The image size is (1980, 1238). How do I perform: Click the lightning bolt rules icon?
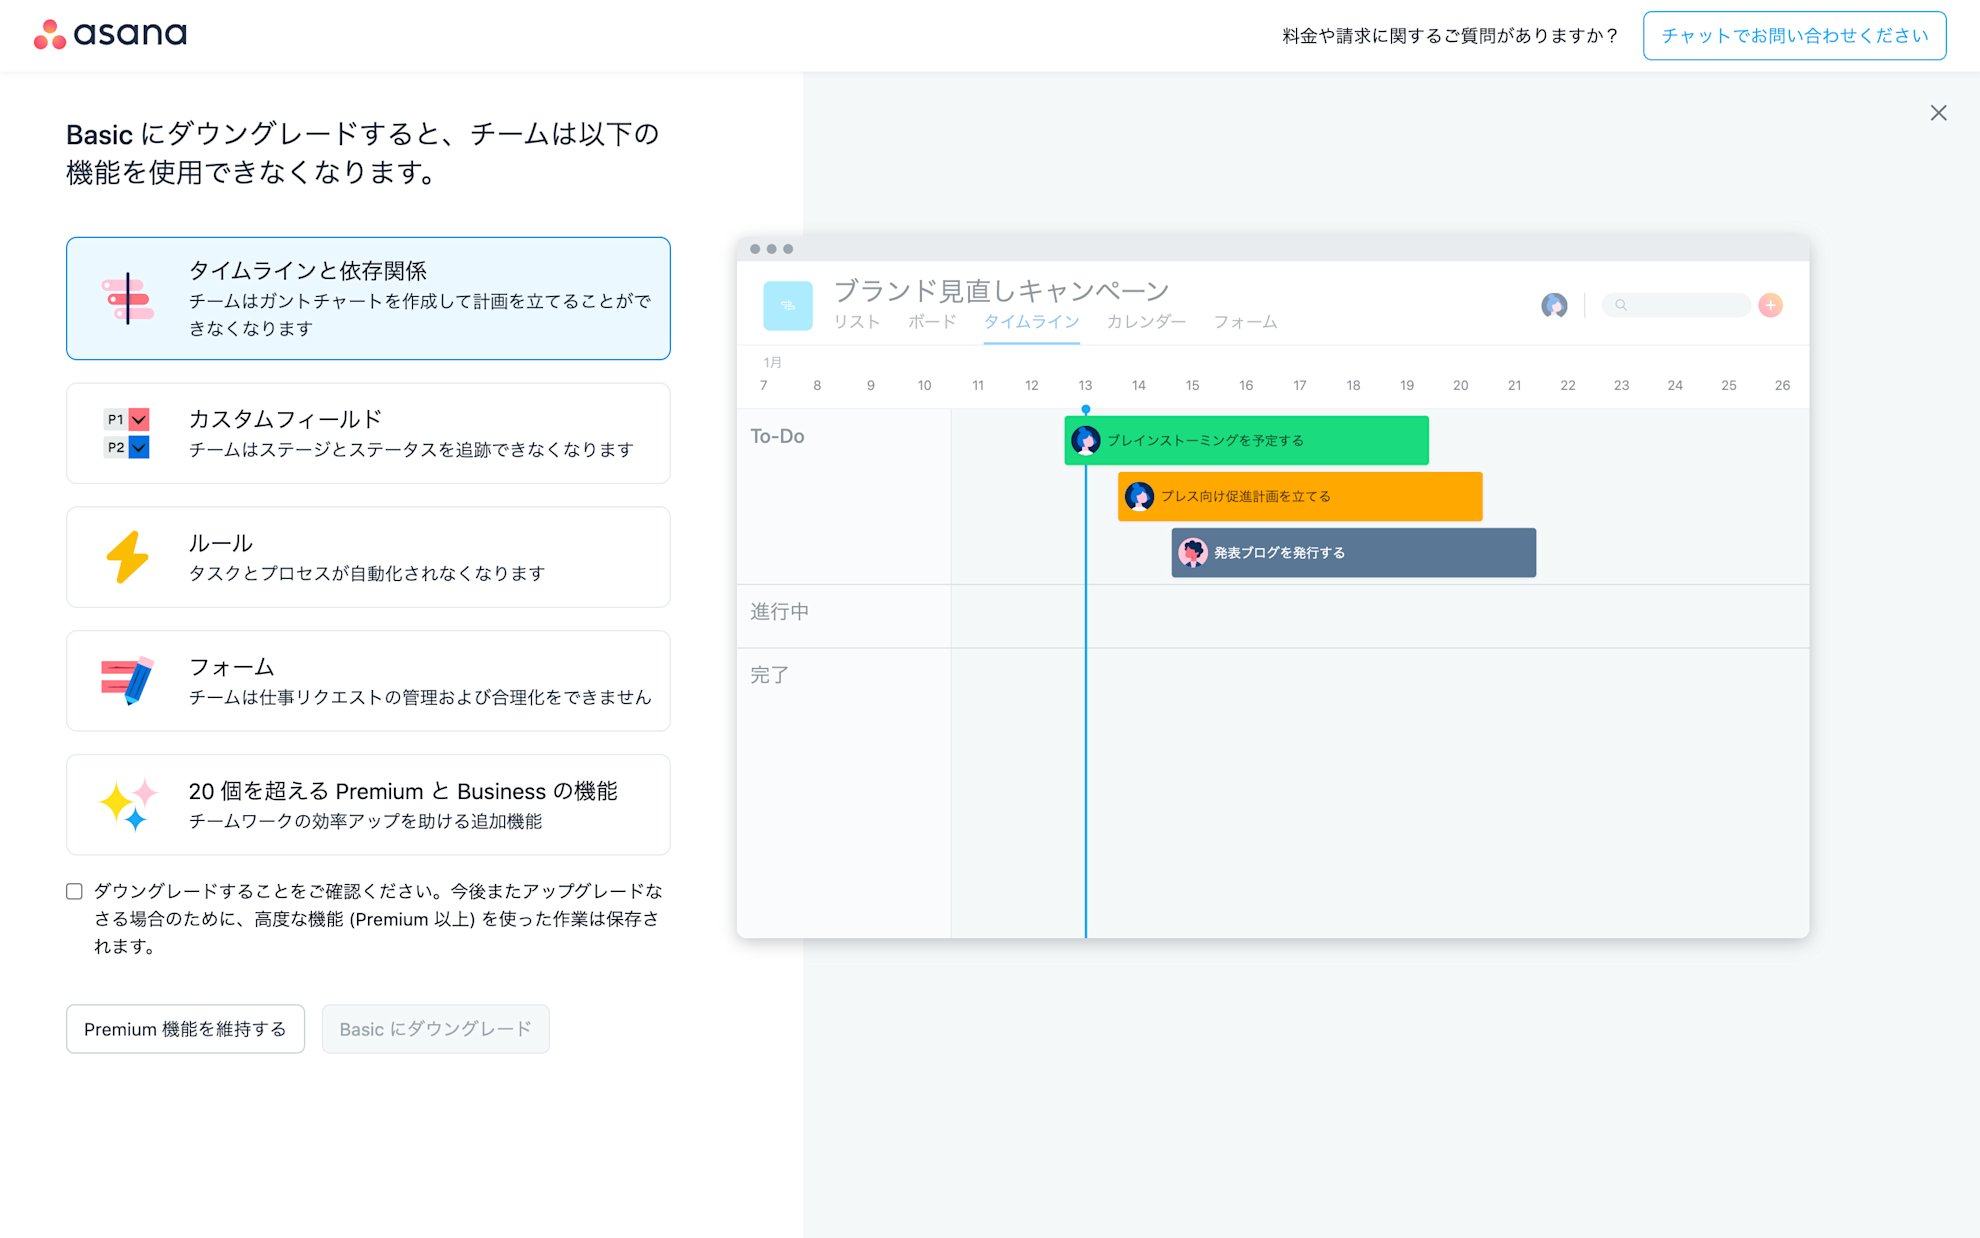[127, 557]
